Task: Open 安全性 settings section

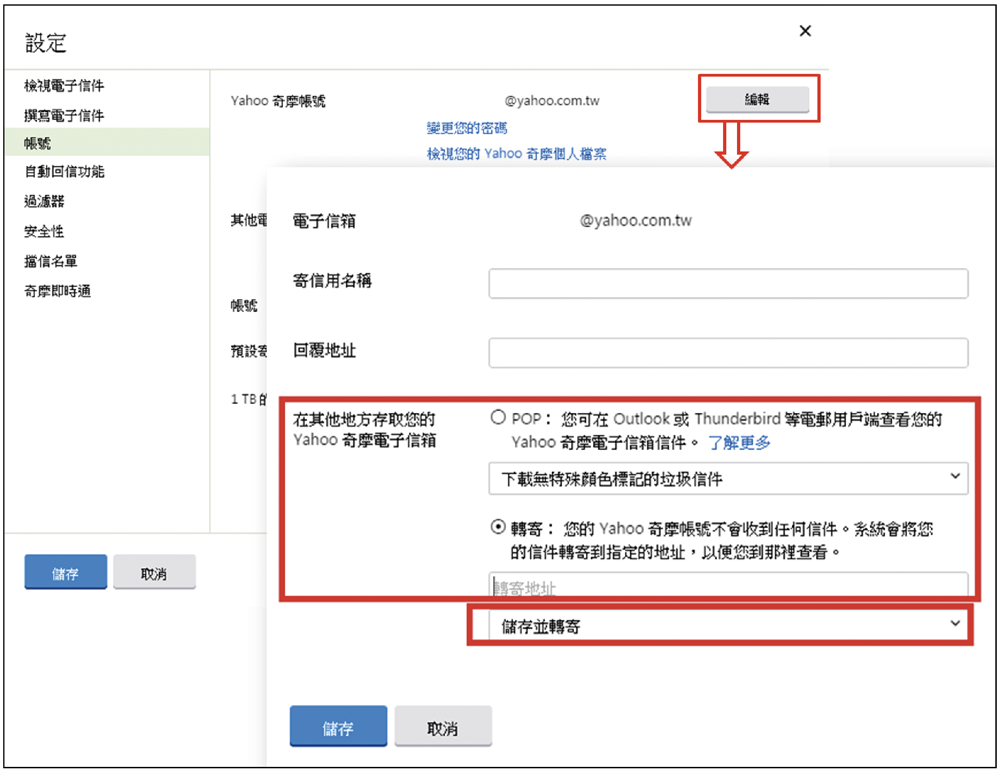Action: 43,231
